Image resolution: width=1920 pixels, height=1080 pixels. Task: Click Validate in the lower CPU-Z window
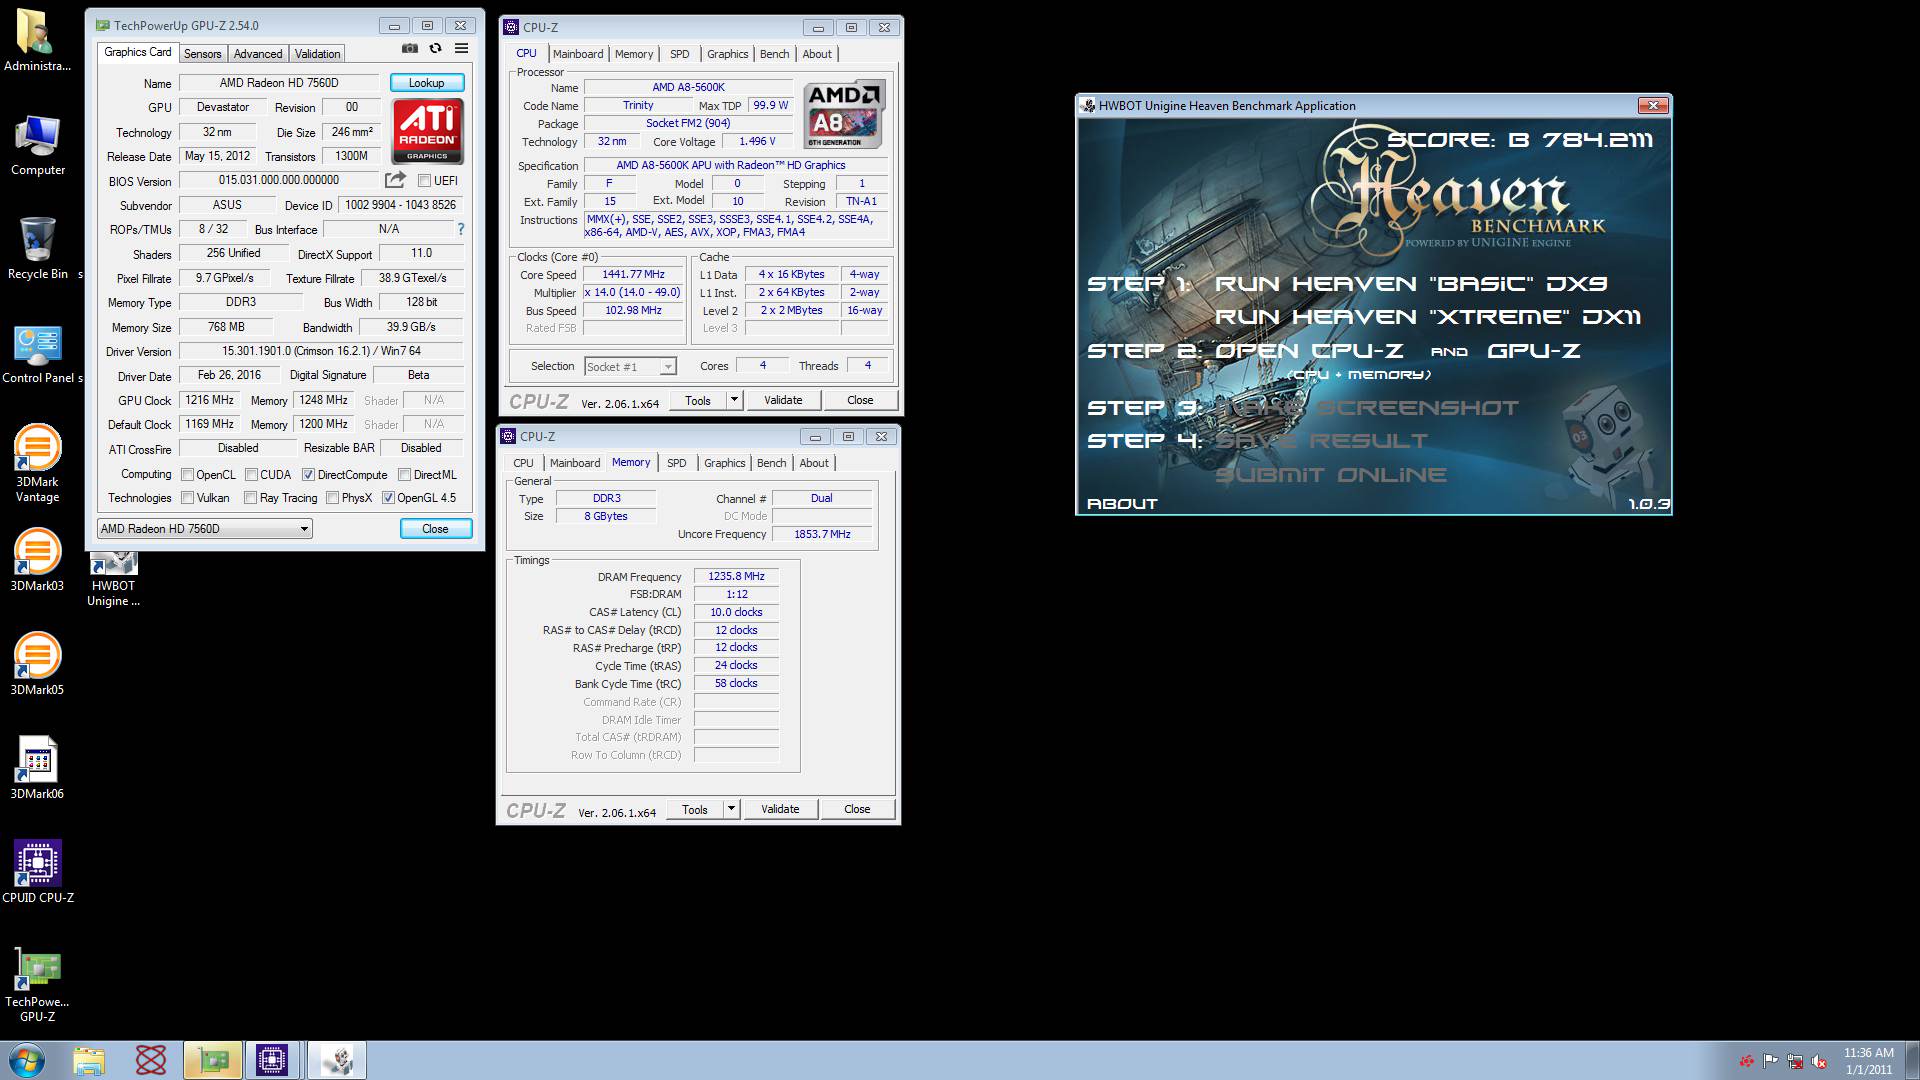(780, 809)
